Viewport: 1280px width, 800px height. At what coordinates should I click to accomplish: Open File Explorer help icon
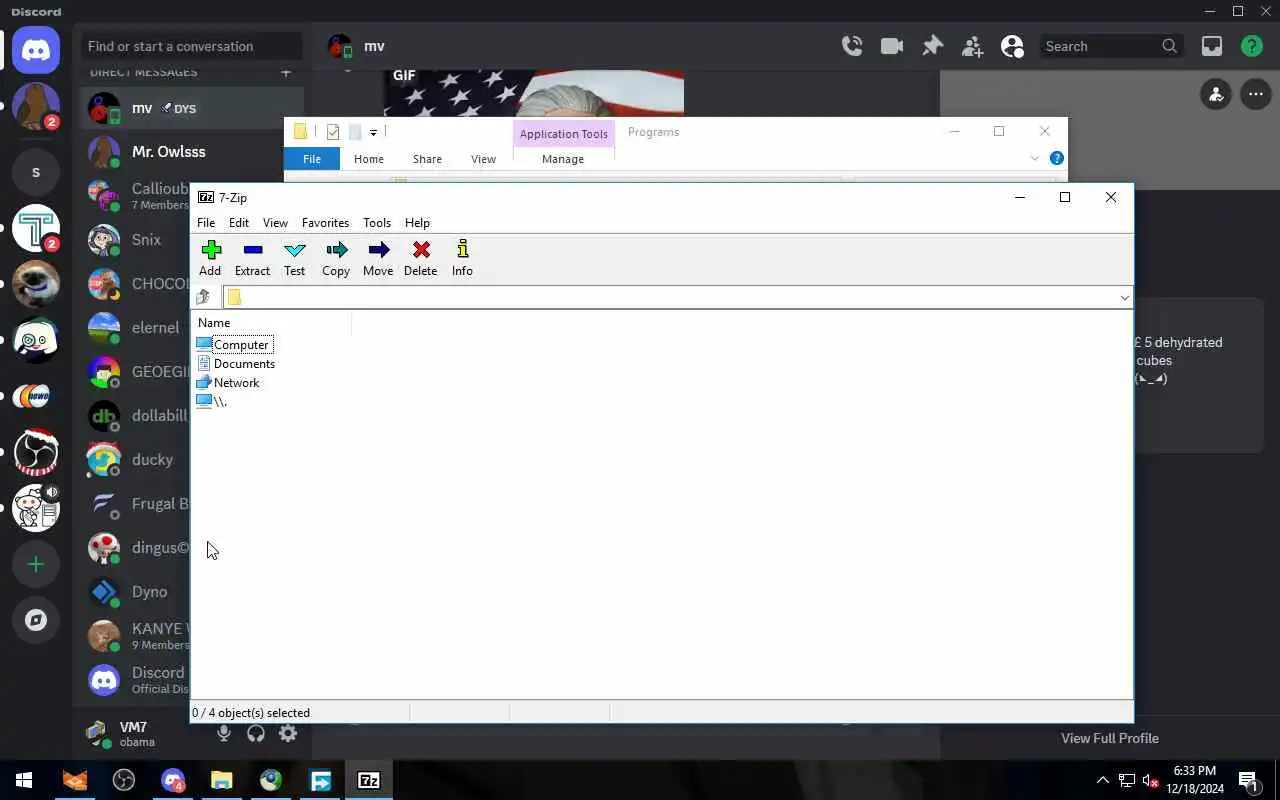(x=1057, y=158)
